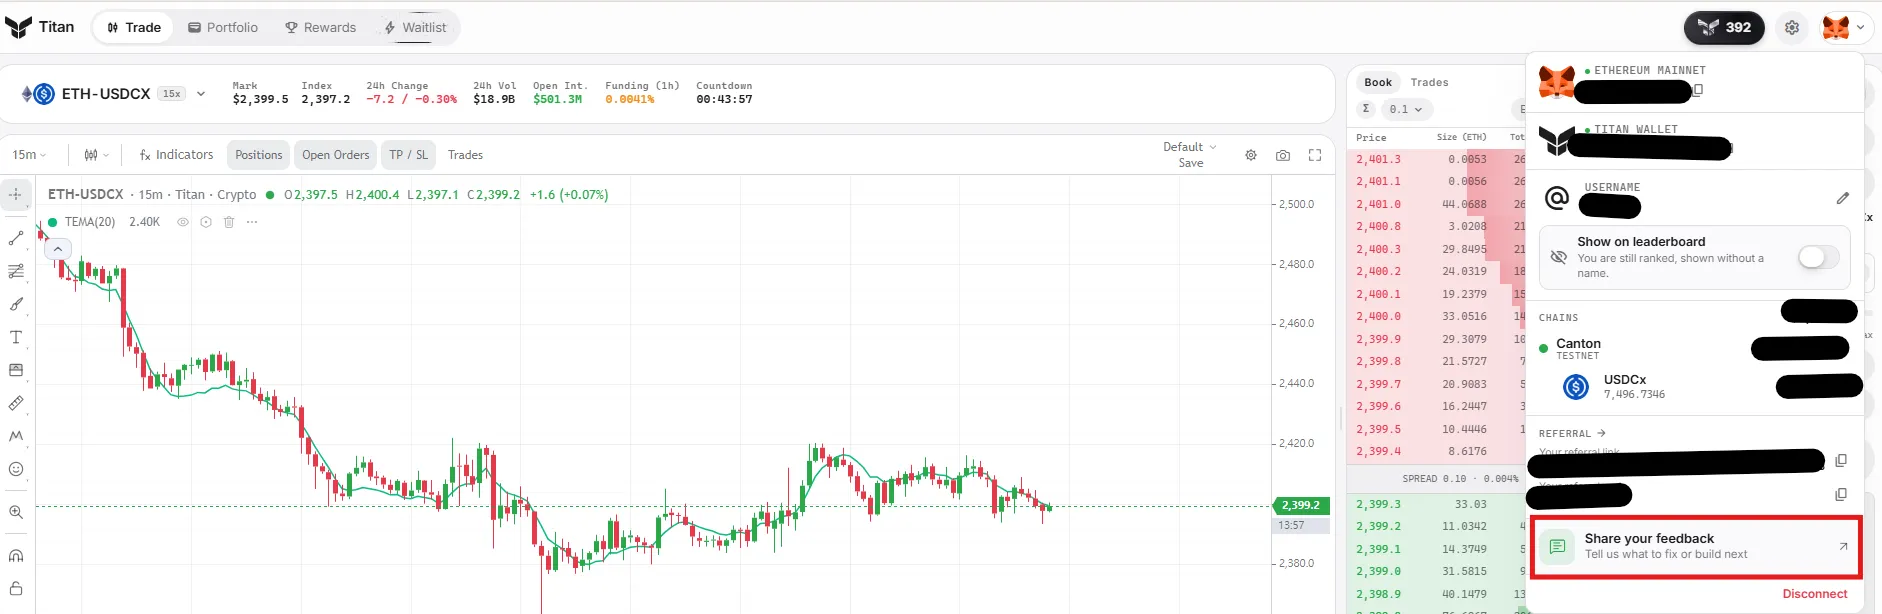Activate the text annotation tool
Image resolution: width=1882 pixels, height=614 pixels.
tap(16, 337)
